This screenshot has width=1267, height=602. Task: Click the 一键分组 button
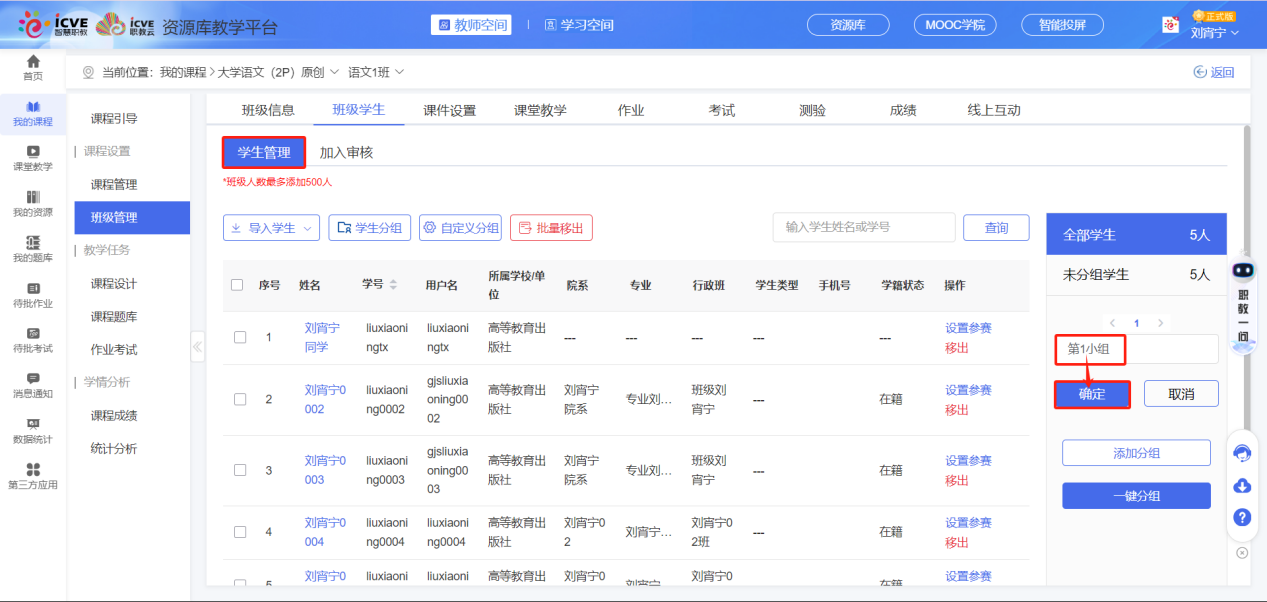1136,496
